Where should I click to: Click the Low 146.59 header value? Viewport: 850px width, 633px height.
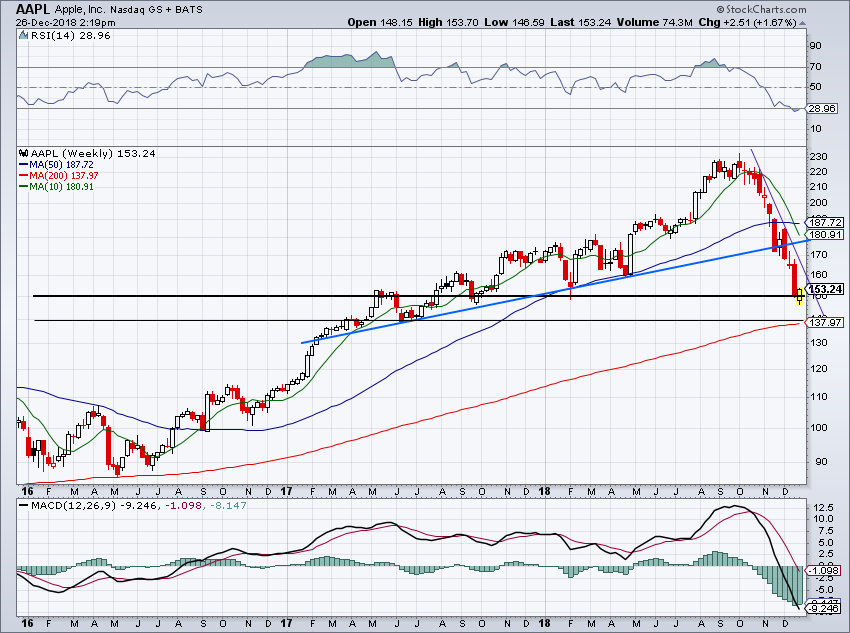click(514, 22)
